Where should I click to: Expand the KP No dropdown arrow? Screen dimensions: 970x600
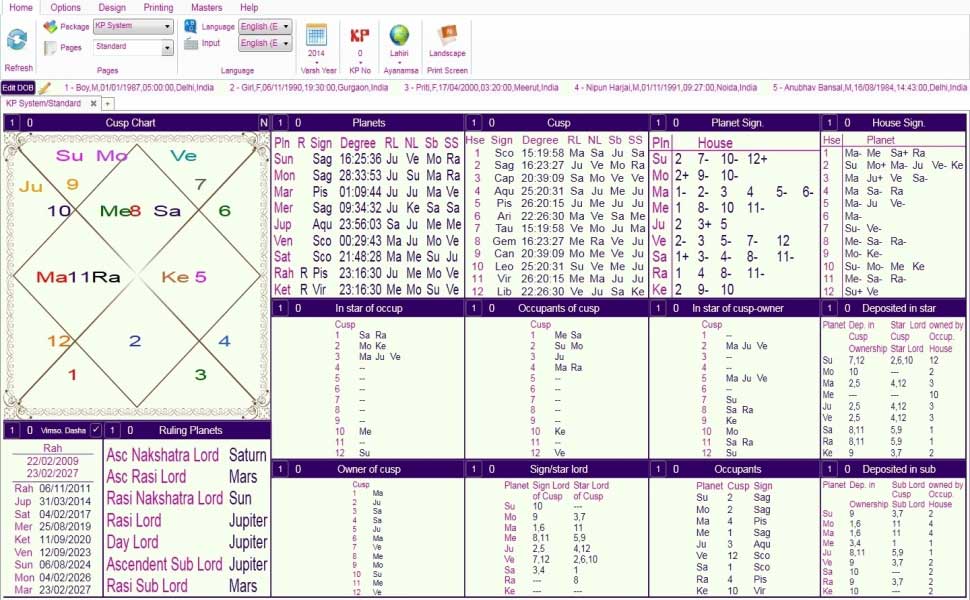tap(359, 62)
